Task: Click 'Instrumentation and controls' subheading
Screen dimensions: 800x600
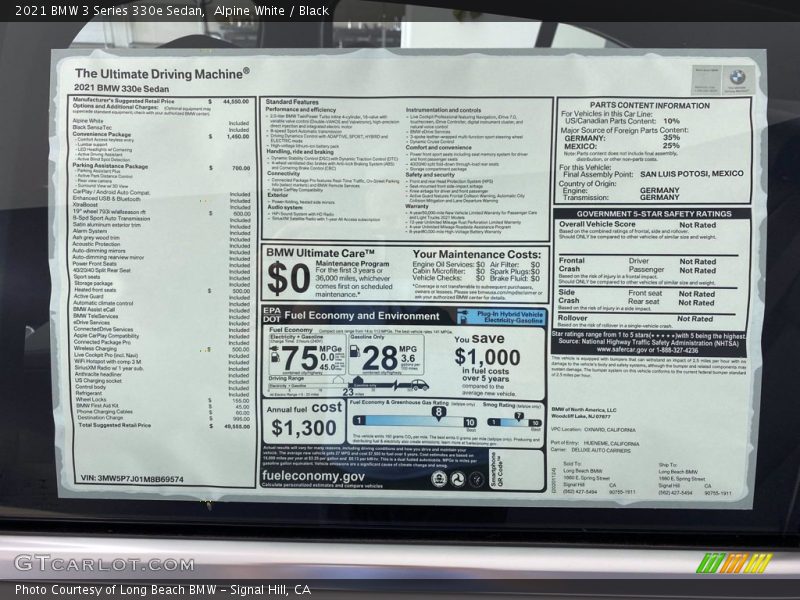Action: point(443,110)
